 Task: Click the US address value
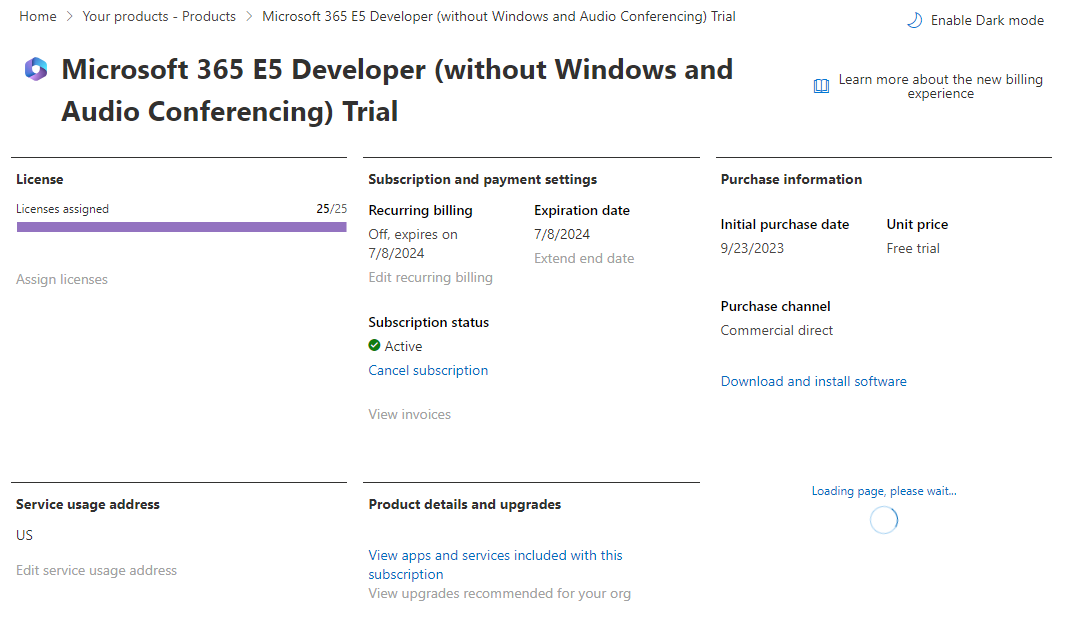25,535
